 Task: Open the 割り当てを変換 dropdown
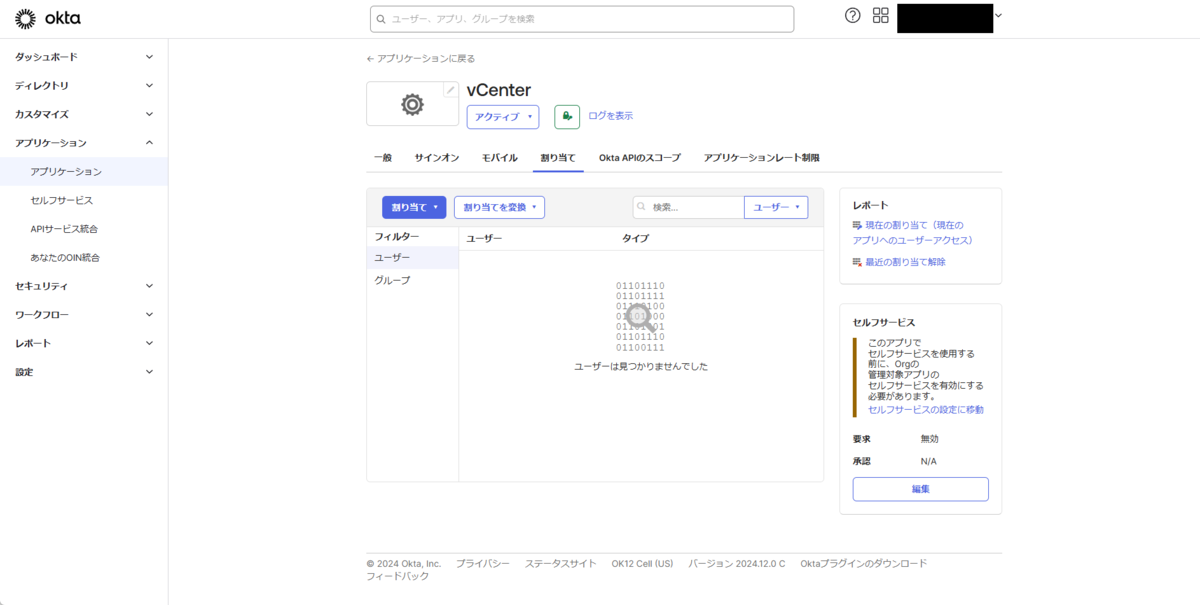tap(499, 207)
